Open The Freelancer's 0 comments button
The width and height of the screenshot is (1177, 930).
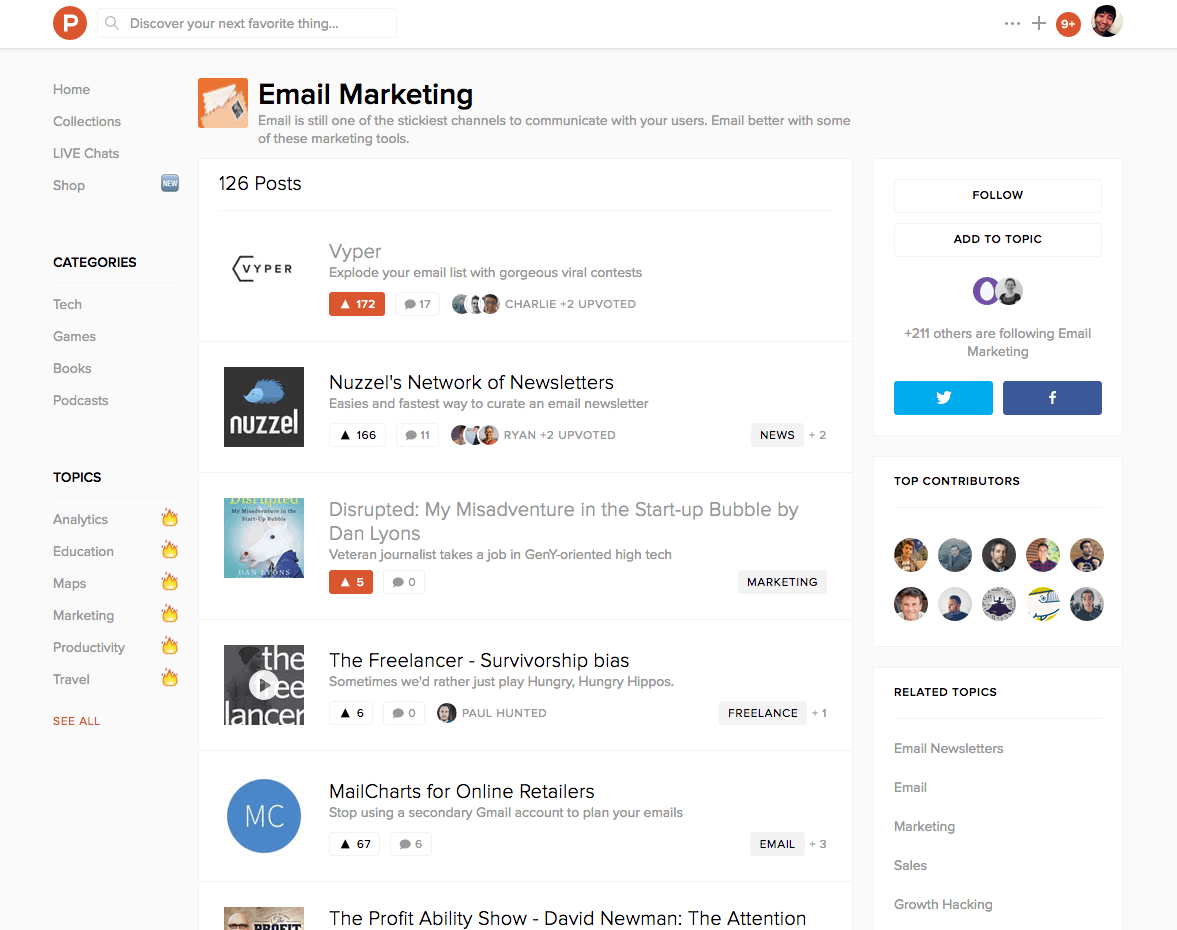coord(404,713)
